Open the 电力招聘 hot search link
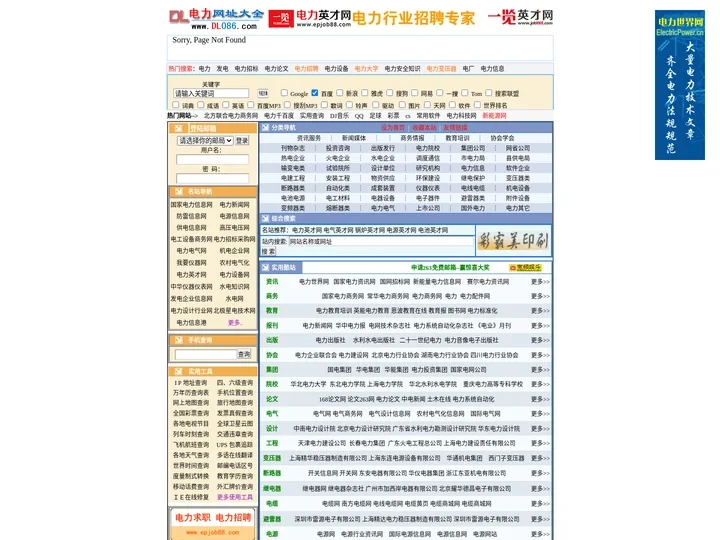 click(x=306, y=68)
